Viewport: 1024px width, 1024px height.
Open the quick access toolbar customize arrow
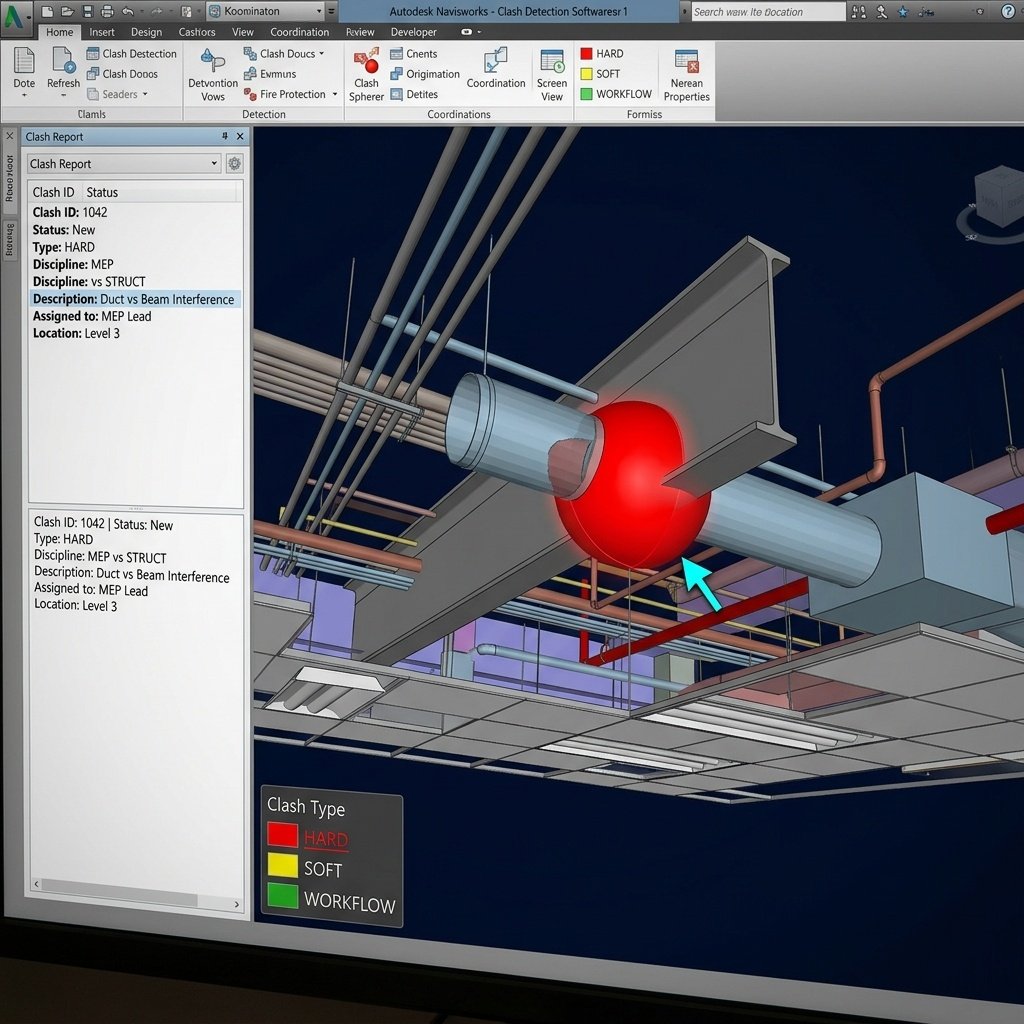point(332,11)
